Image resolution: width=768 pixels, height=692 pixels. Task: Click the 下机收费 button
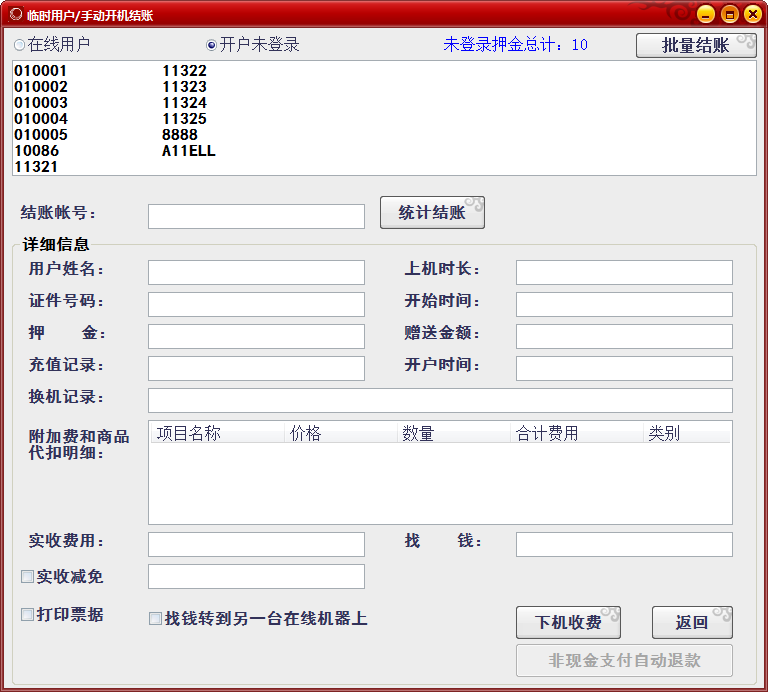(568, 622)
